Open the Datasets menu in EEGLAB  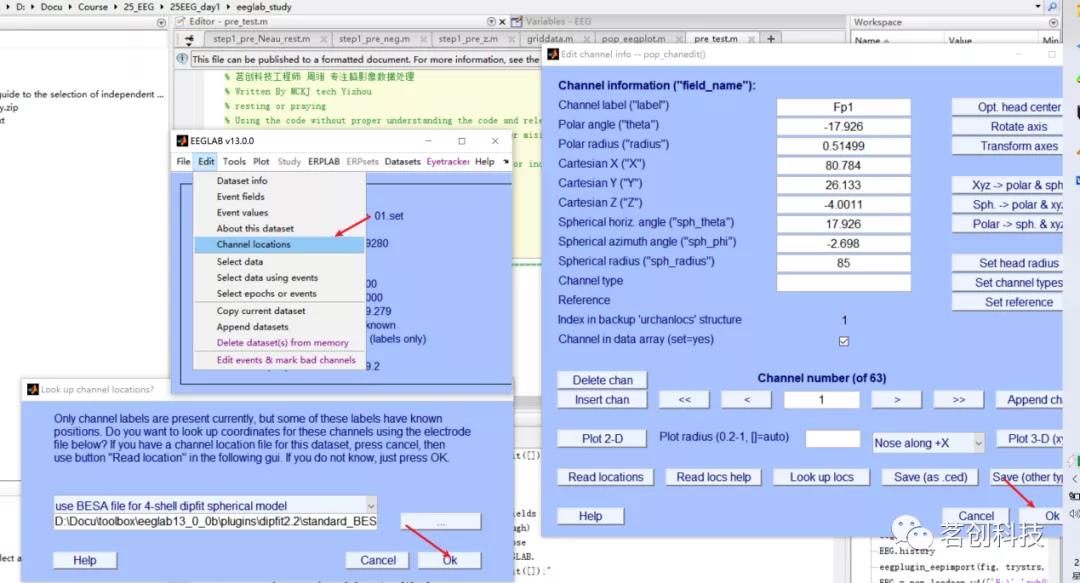click(402, 161)
